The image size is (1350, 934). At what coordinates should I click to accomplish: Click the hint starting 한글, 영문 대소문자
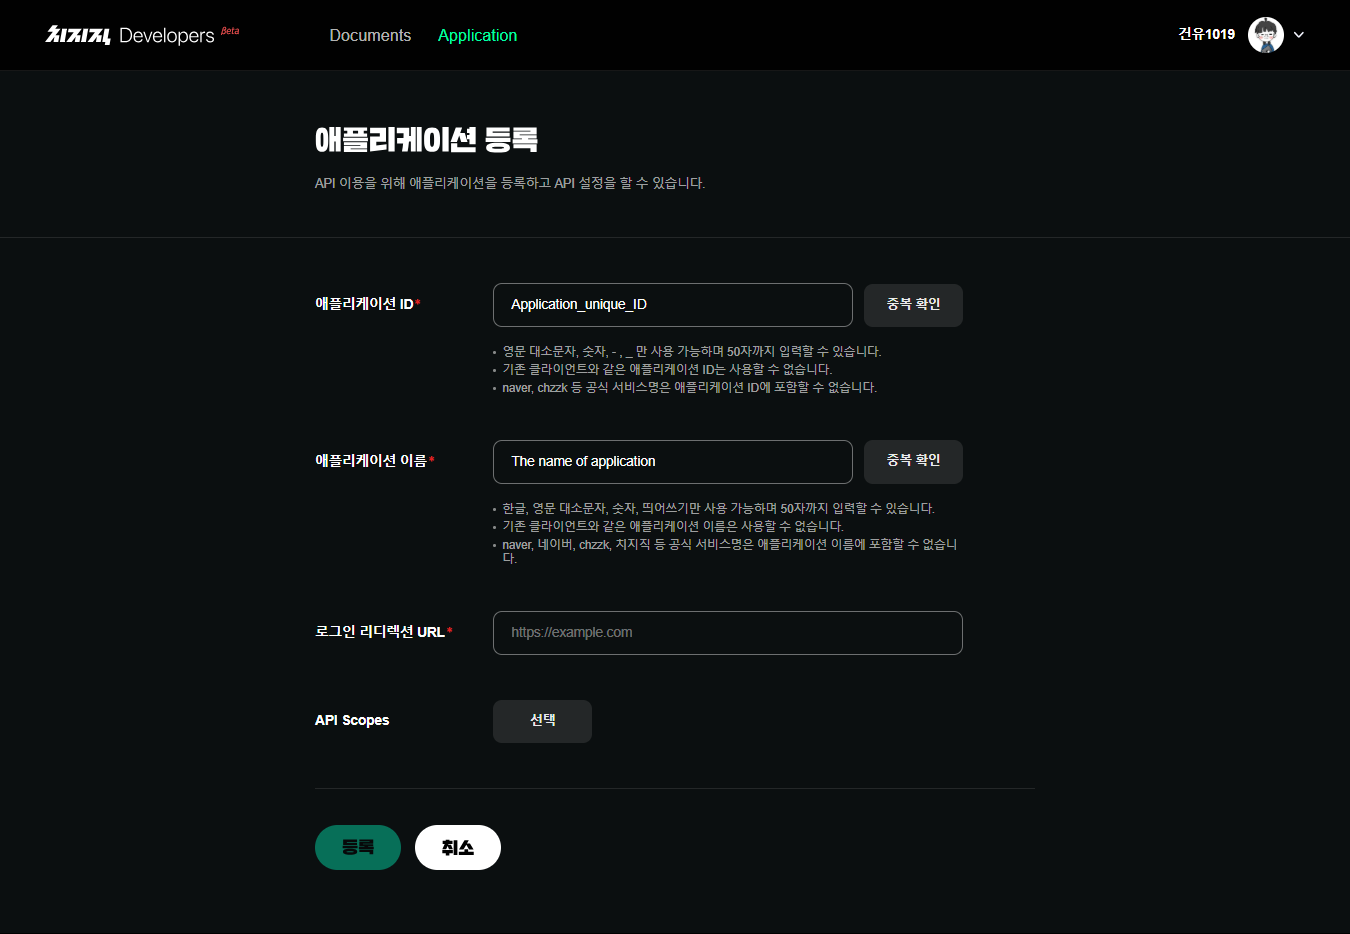click(718, 509)
